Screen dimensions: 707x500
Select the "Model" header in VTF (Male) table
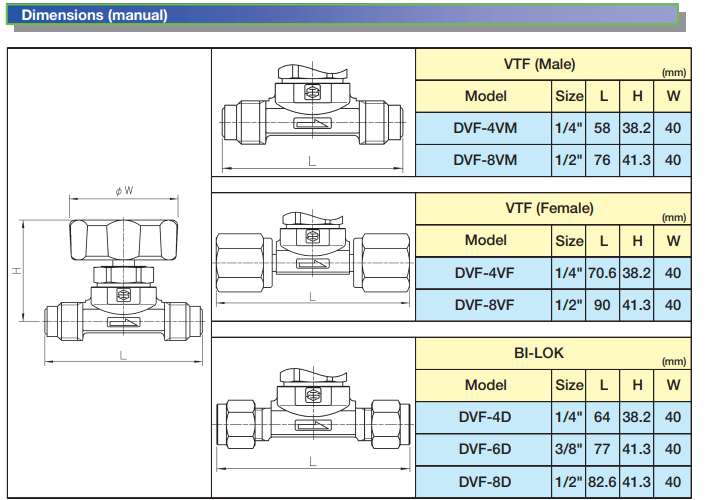[x=485, y=96]
